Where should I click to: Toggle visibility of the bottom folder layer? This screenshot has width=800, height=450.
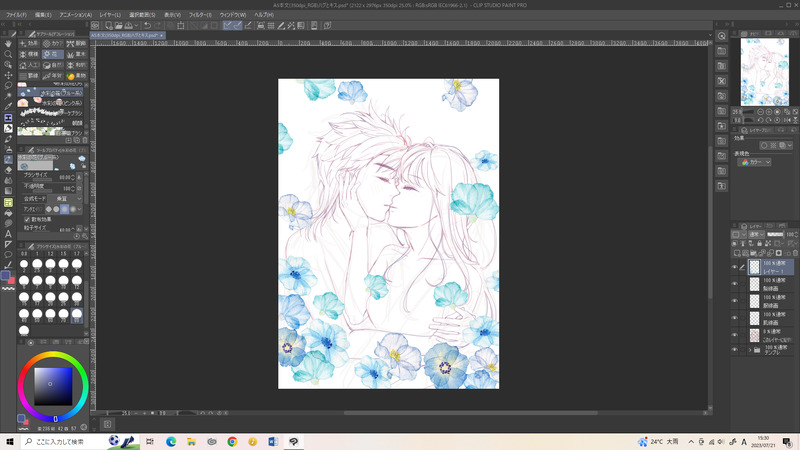[x=735, y=350]
